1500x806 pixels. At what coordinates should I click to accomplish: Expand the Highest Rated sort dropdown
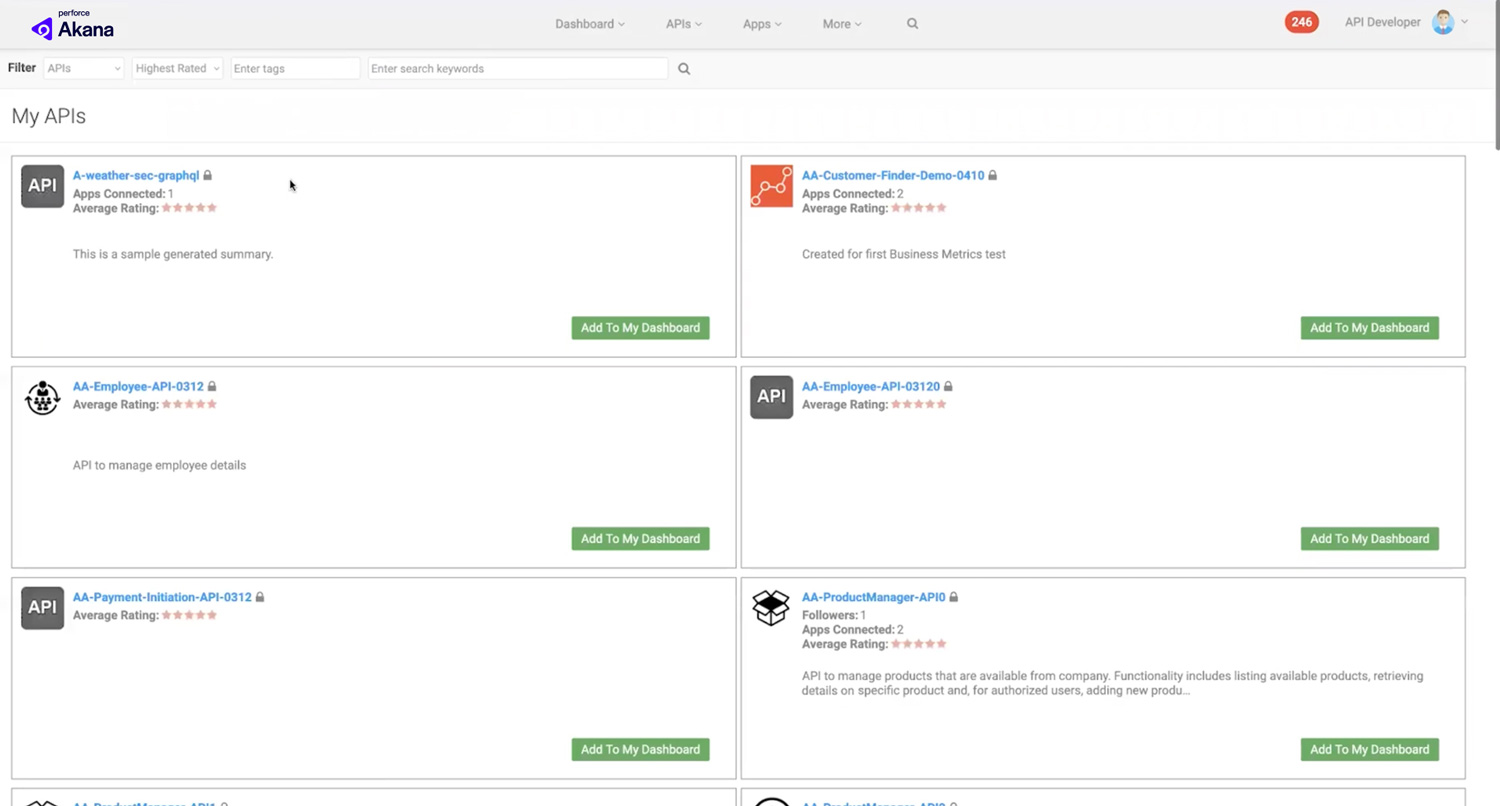tap(176, 68)
